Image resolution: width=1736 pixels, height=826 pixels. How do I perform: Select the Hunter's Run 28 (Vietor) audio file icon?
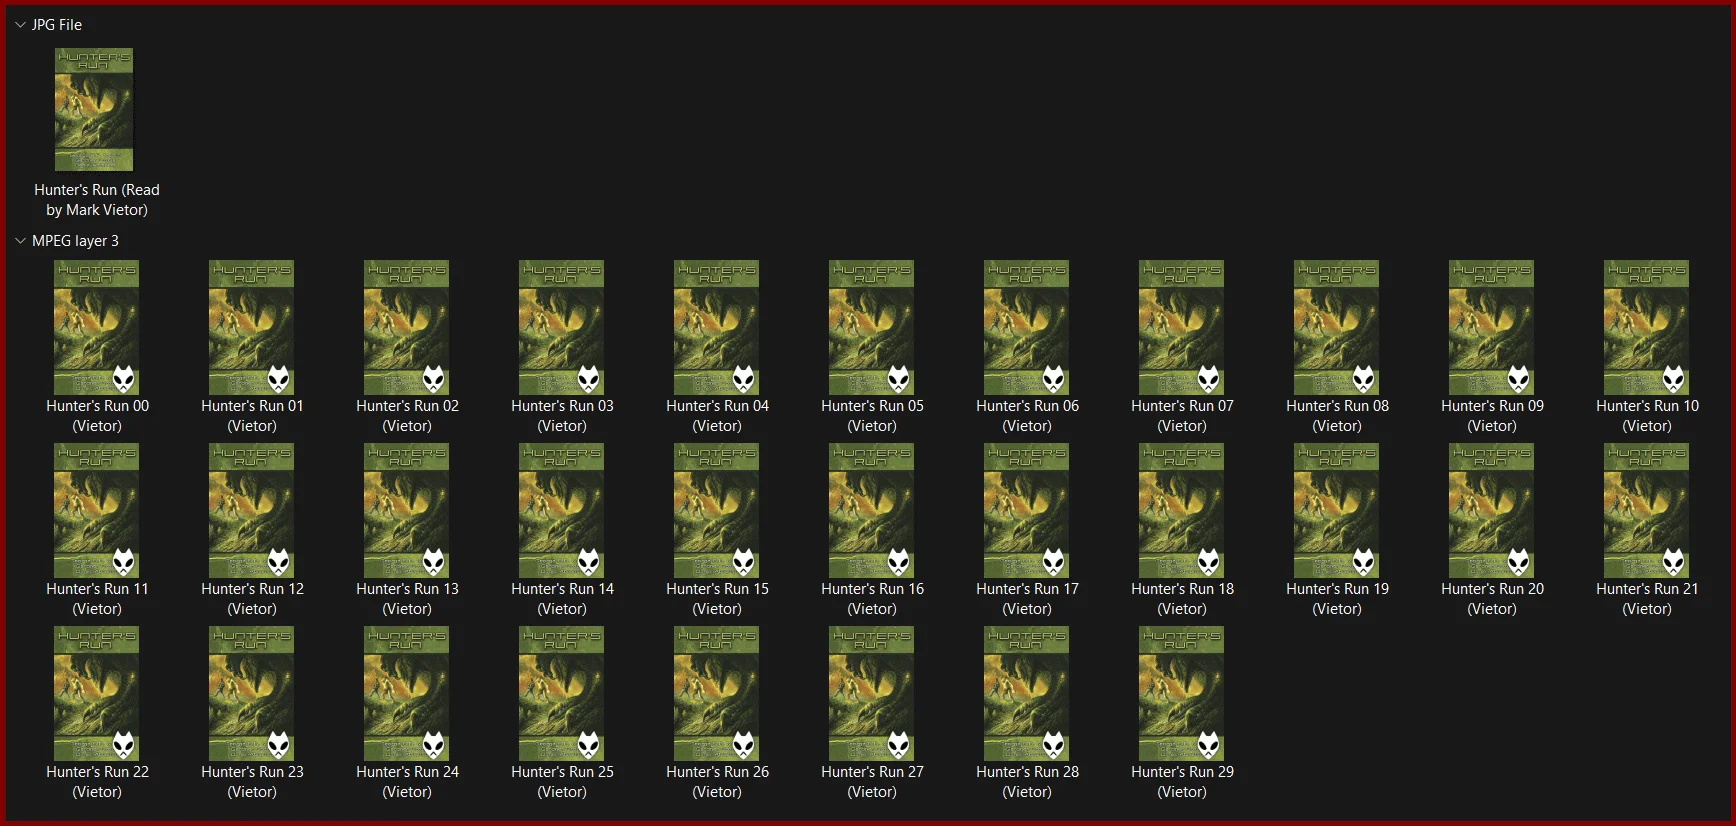click(x=1027, y=694)
